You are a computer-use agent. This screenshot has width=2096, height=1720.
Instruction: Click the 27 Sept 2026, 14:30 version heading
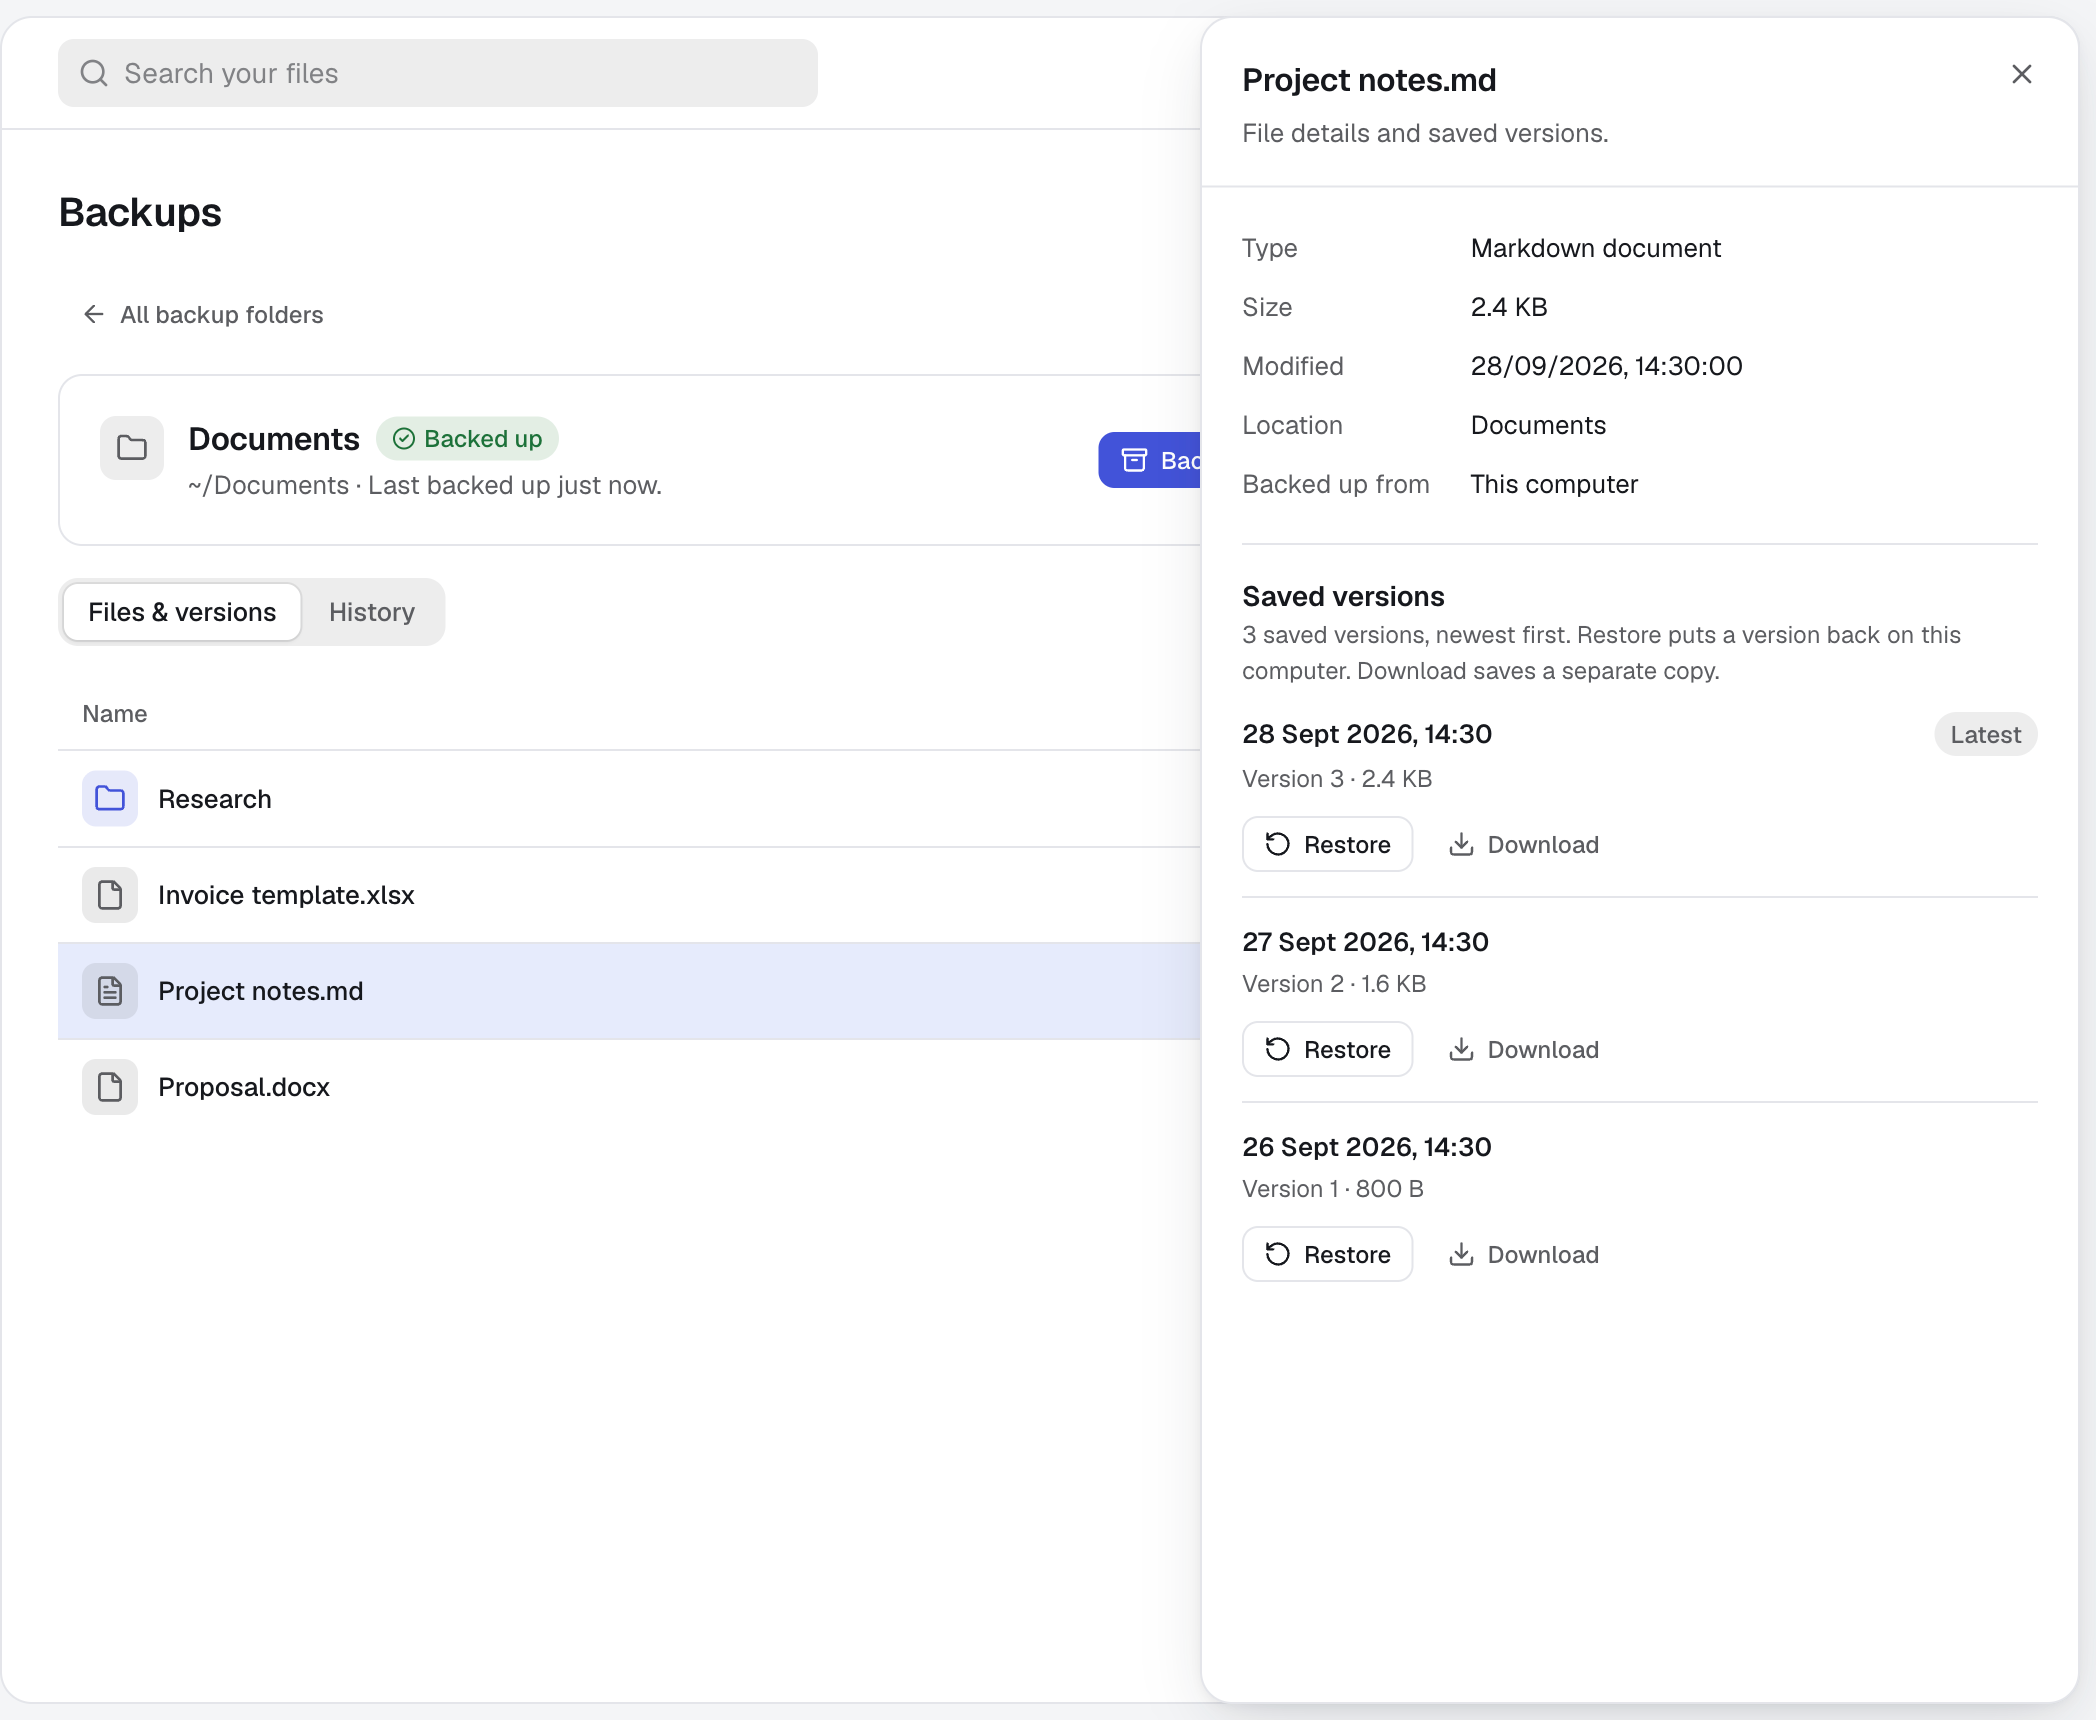tap(1365, 942)
